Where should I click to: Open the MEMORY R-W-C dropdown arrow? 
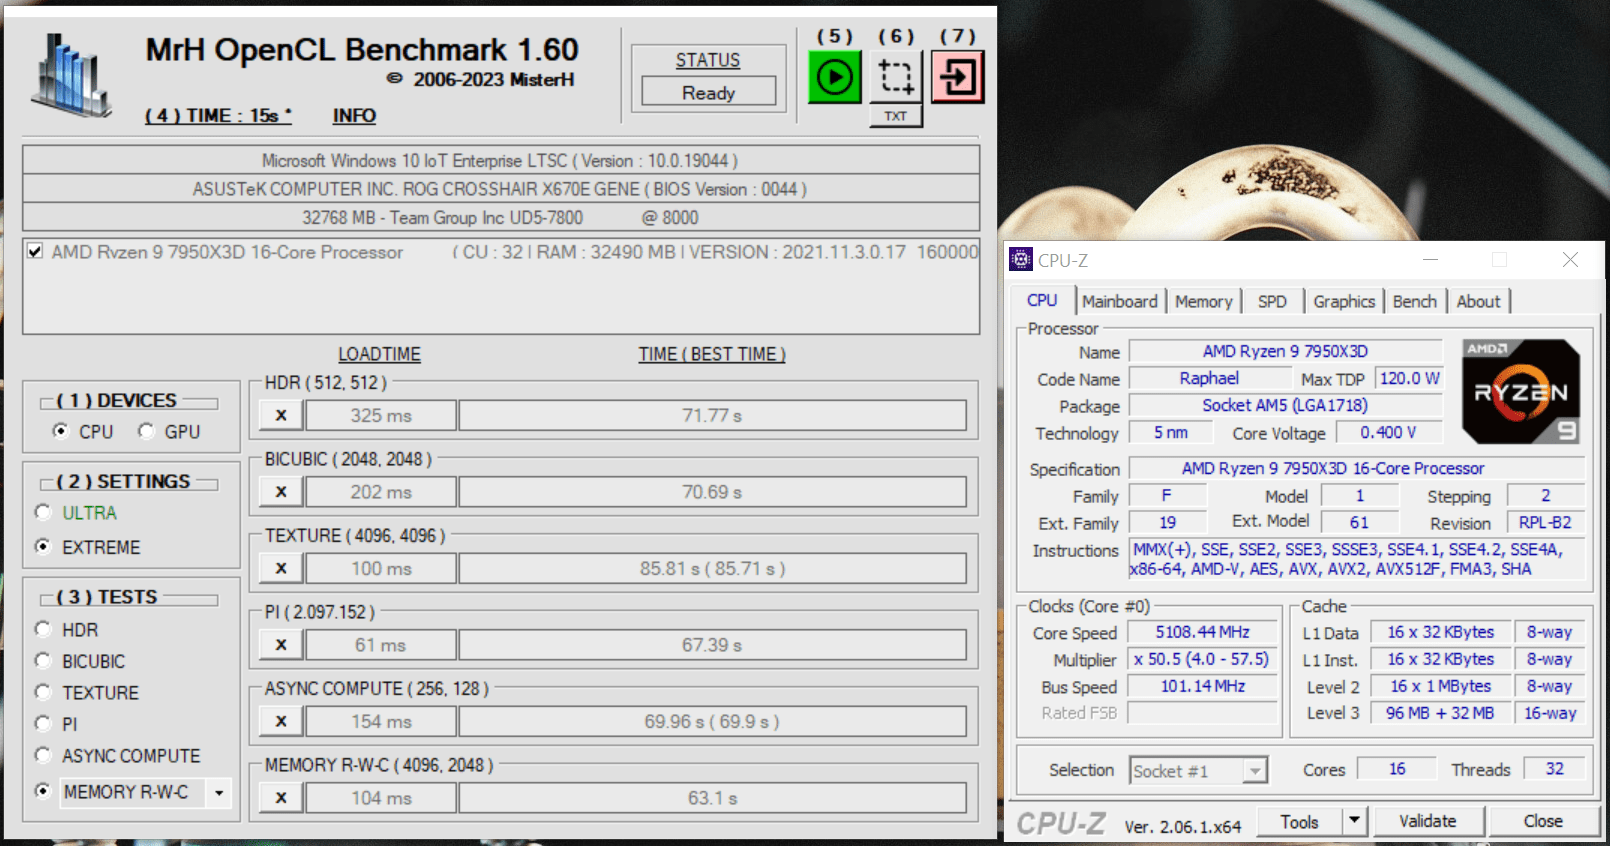pos(219,793)
